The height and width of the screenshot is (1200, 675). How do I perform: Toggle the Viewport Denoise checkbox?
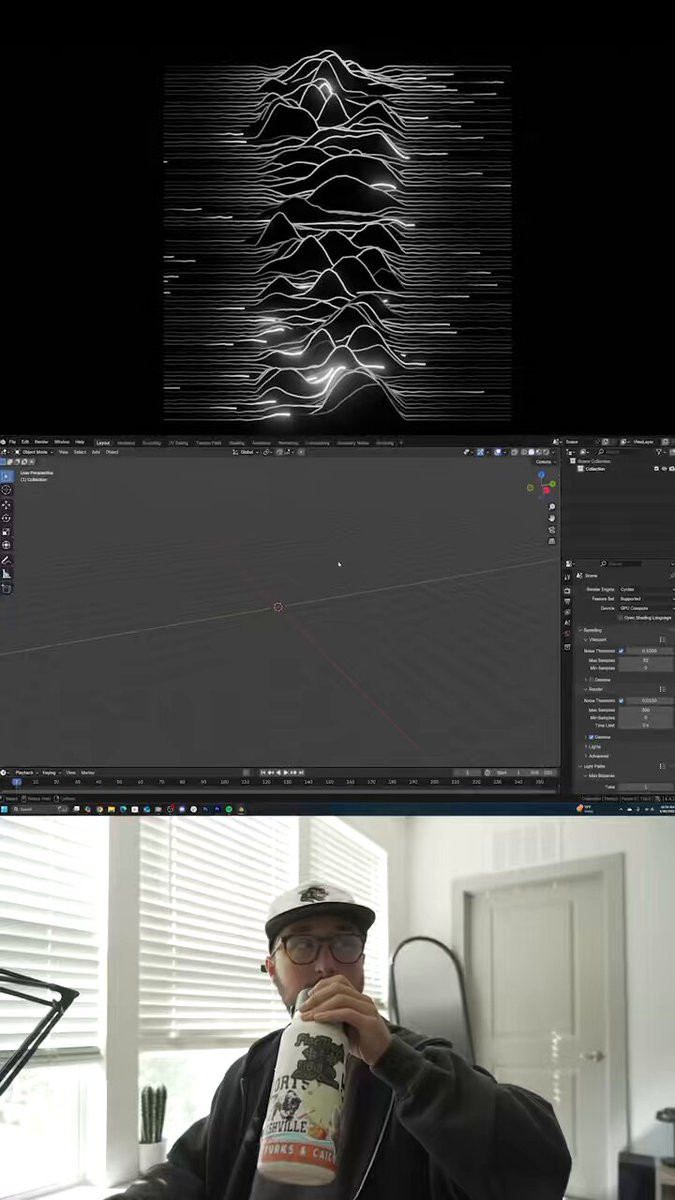pos(591,680)
